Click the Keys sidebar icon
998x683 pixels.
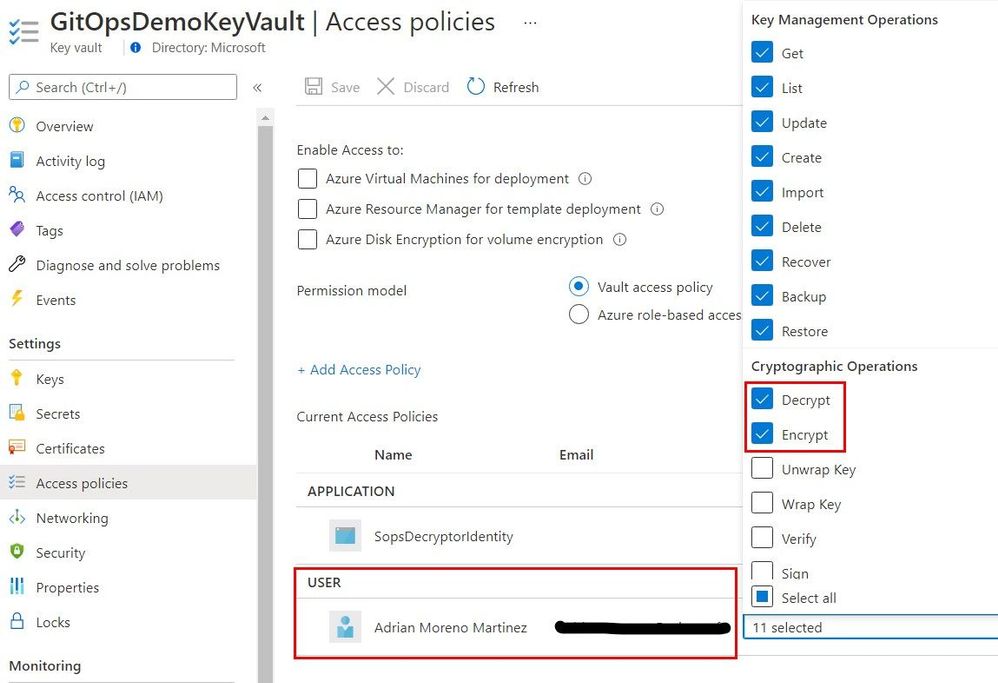(17, 378)
